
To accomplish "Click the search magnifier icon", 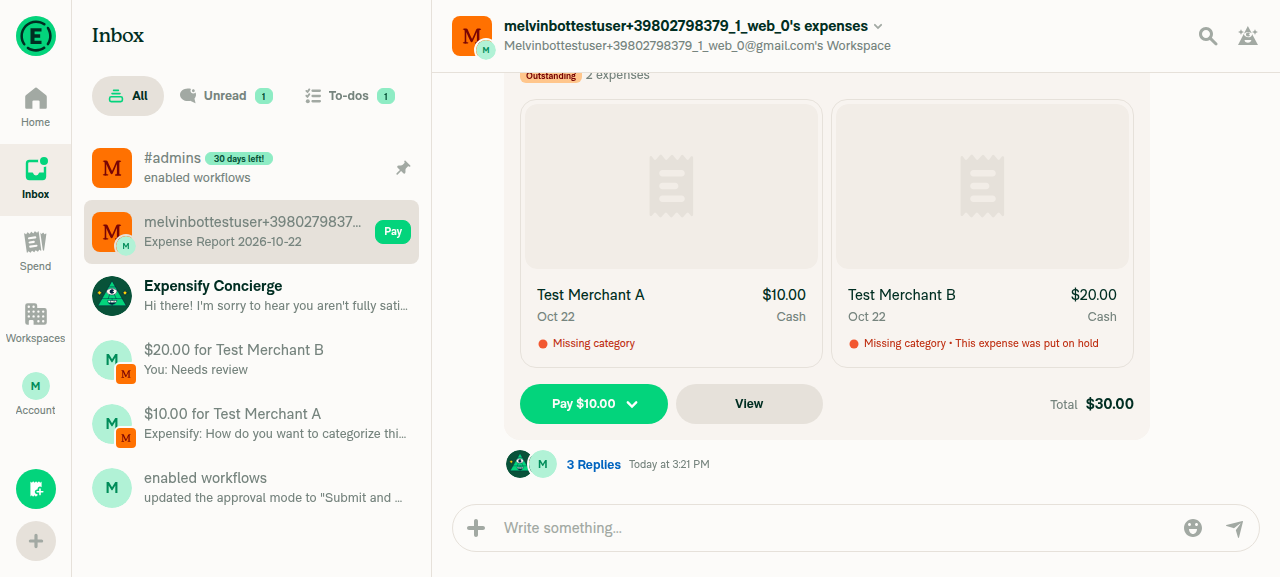I will [x=1208, y=36].
